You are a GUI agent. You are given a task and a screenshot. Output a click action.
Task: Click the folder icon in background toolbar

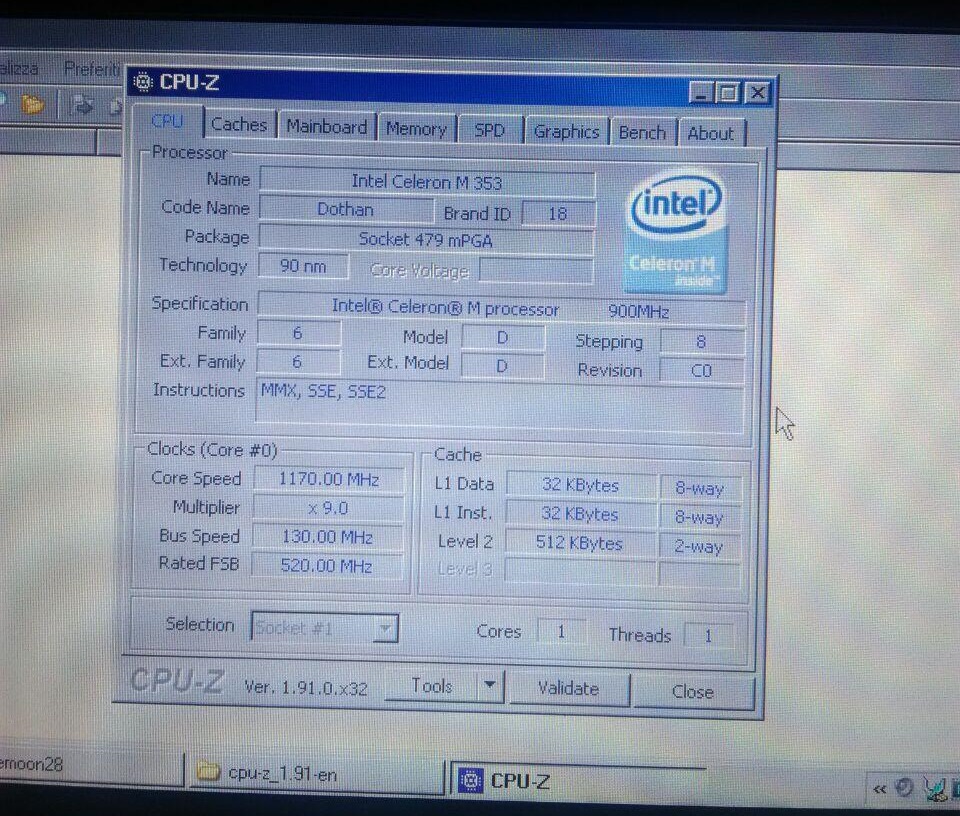point(32,105)
